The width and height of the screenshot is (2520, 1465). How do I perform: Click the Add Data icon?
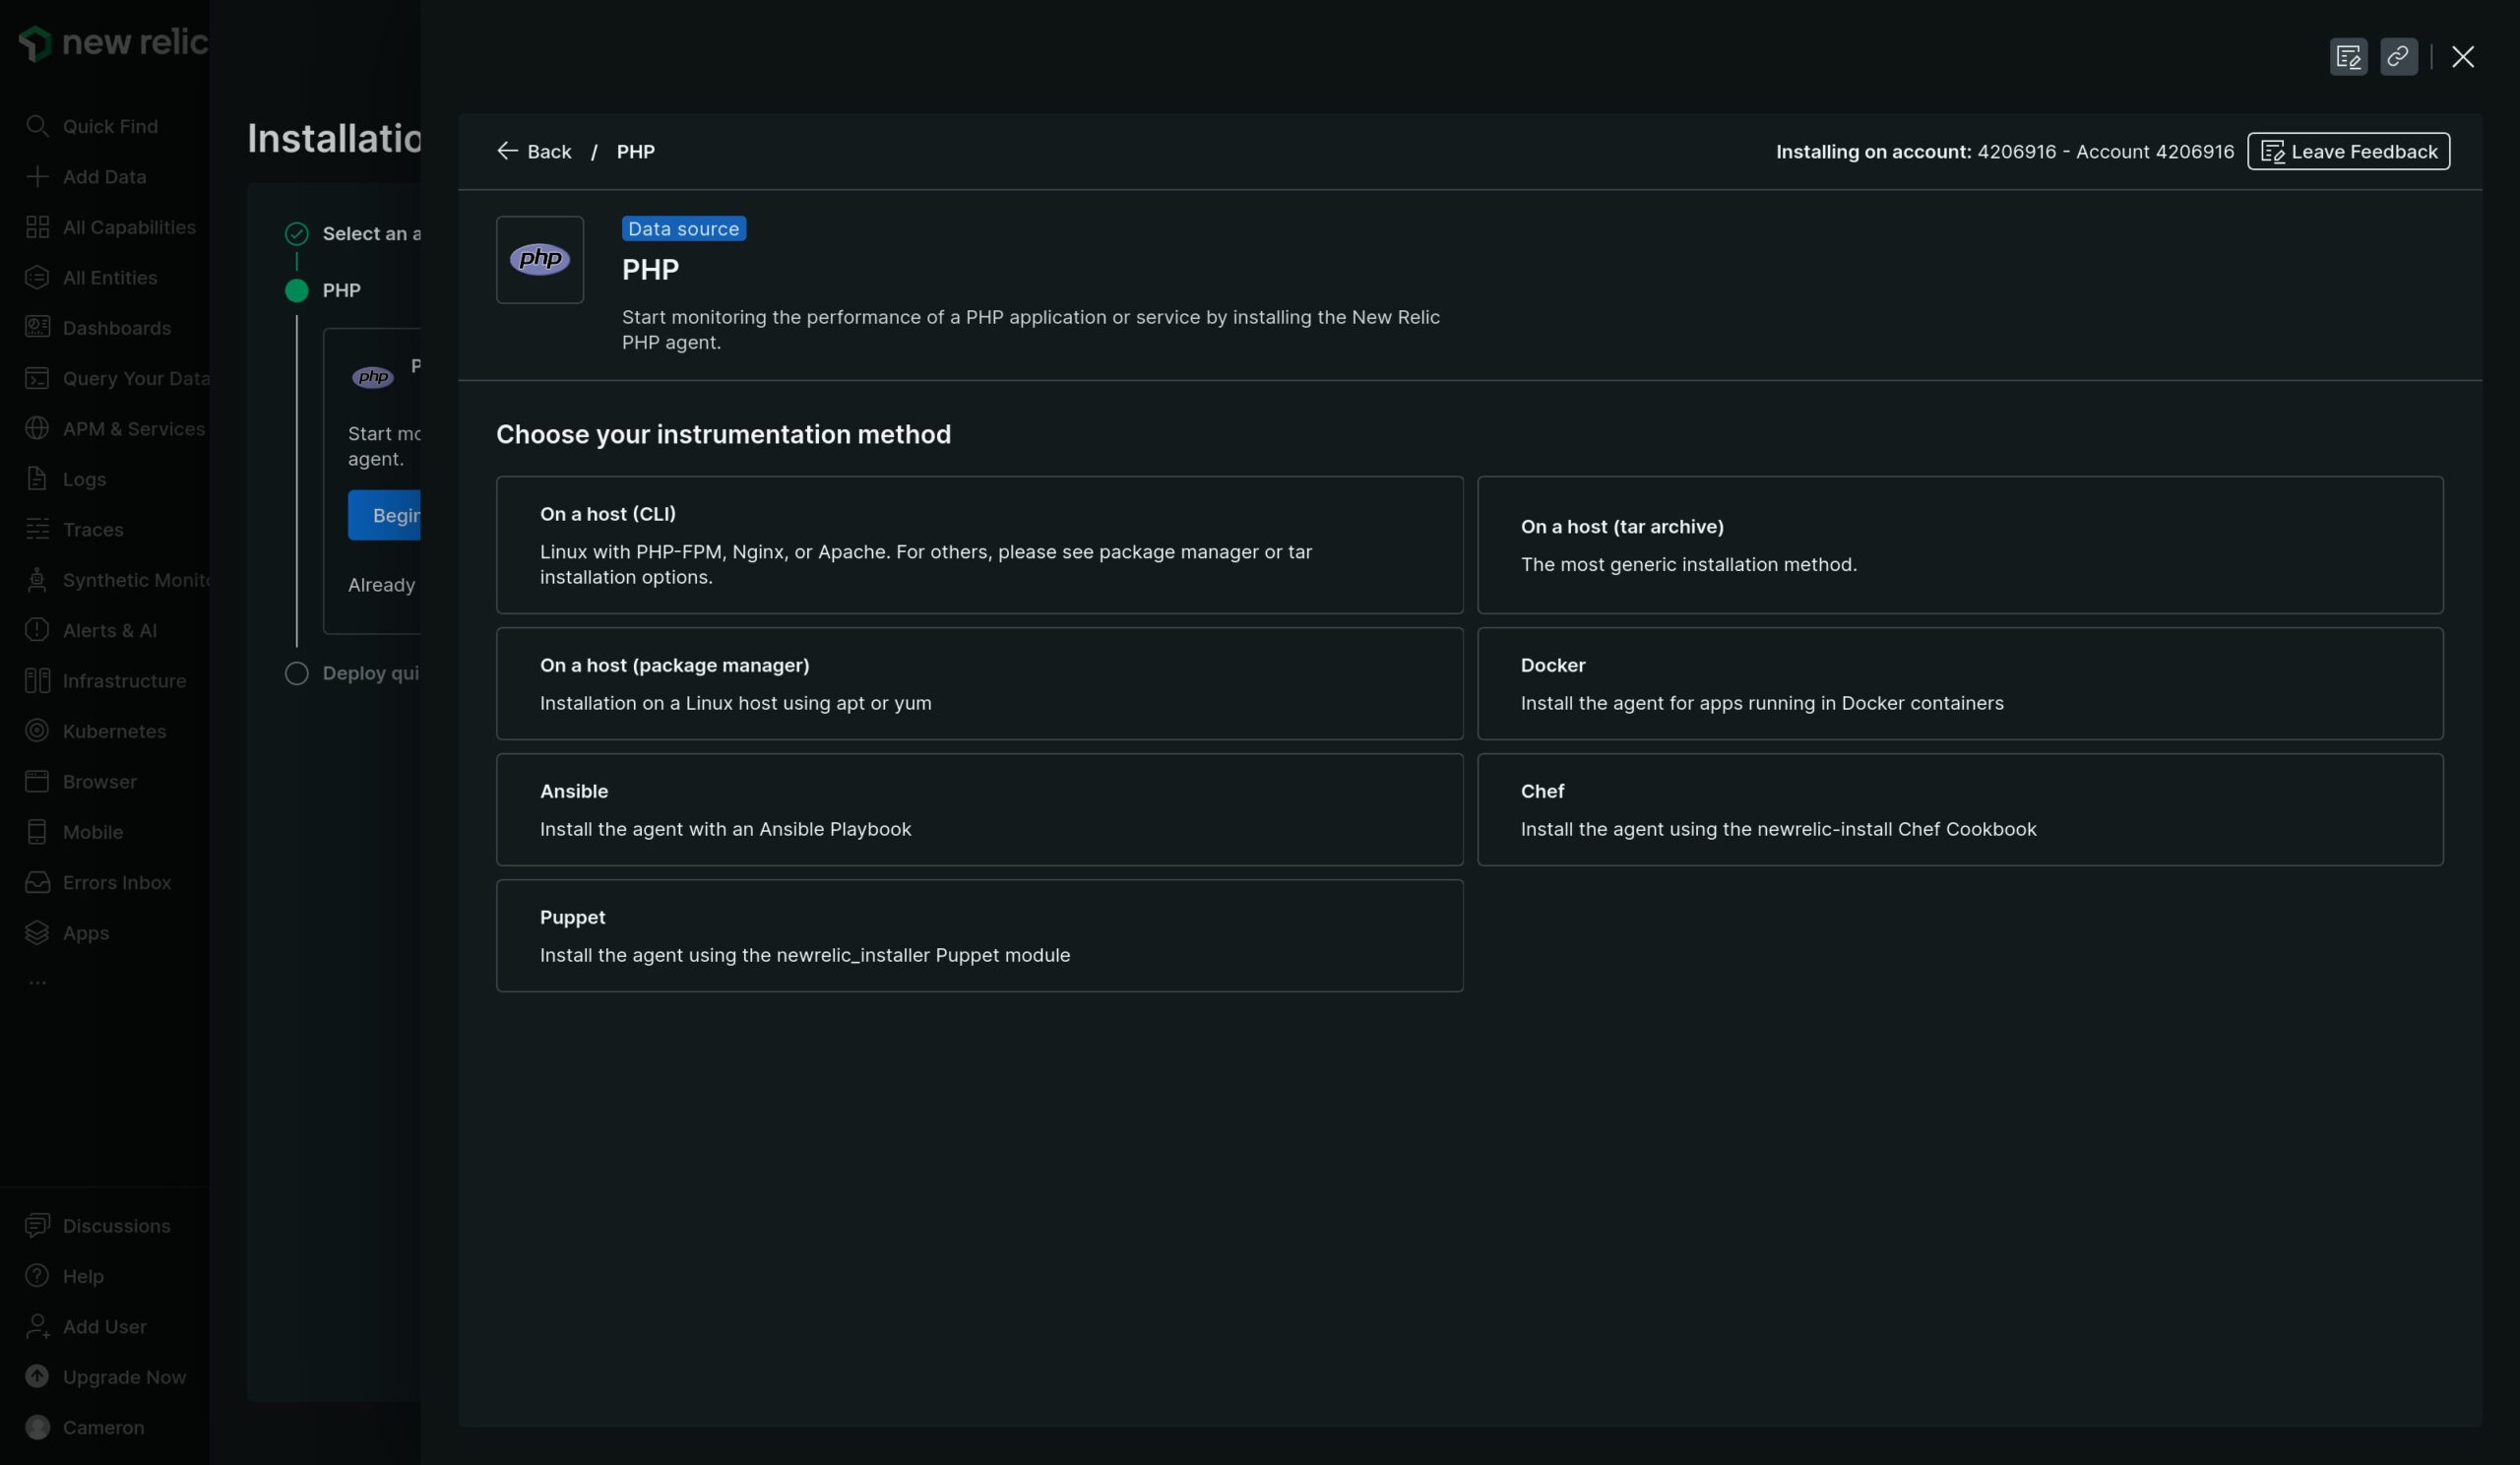[x=36, y=178]
